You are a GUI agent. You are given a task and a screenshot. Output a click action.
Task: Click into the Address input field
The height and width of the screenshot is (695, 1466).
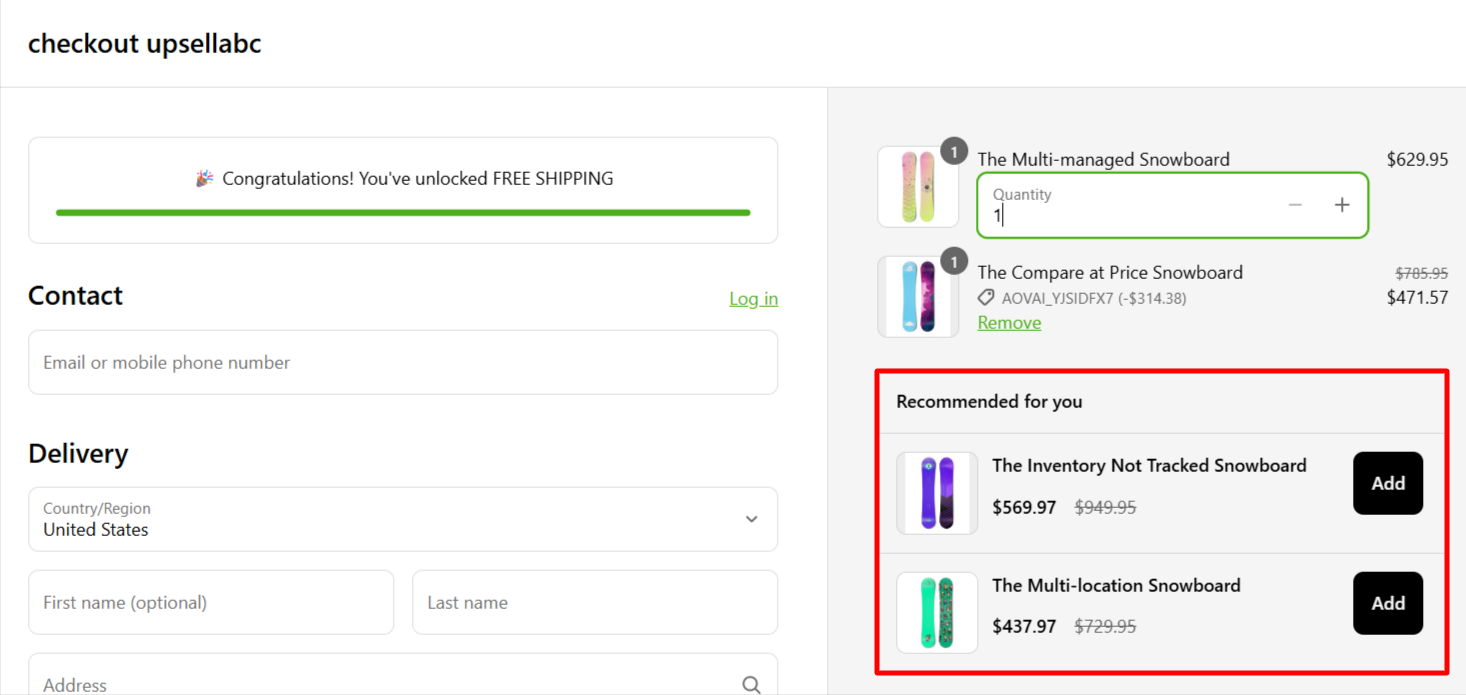380,684
